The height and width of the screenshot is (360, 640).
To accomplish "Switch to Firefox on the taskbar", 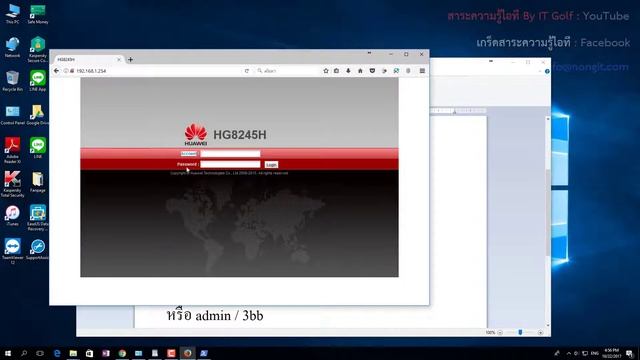I will (187, 353).
